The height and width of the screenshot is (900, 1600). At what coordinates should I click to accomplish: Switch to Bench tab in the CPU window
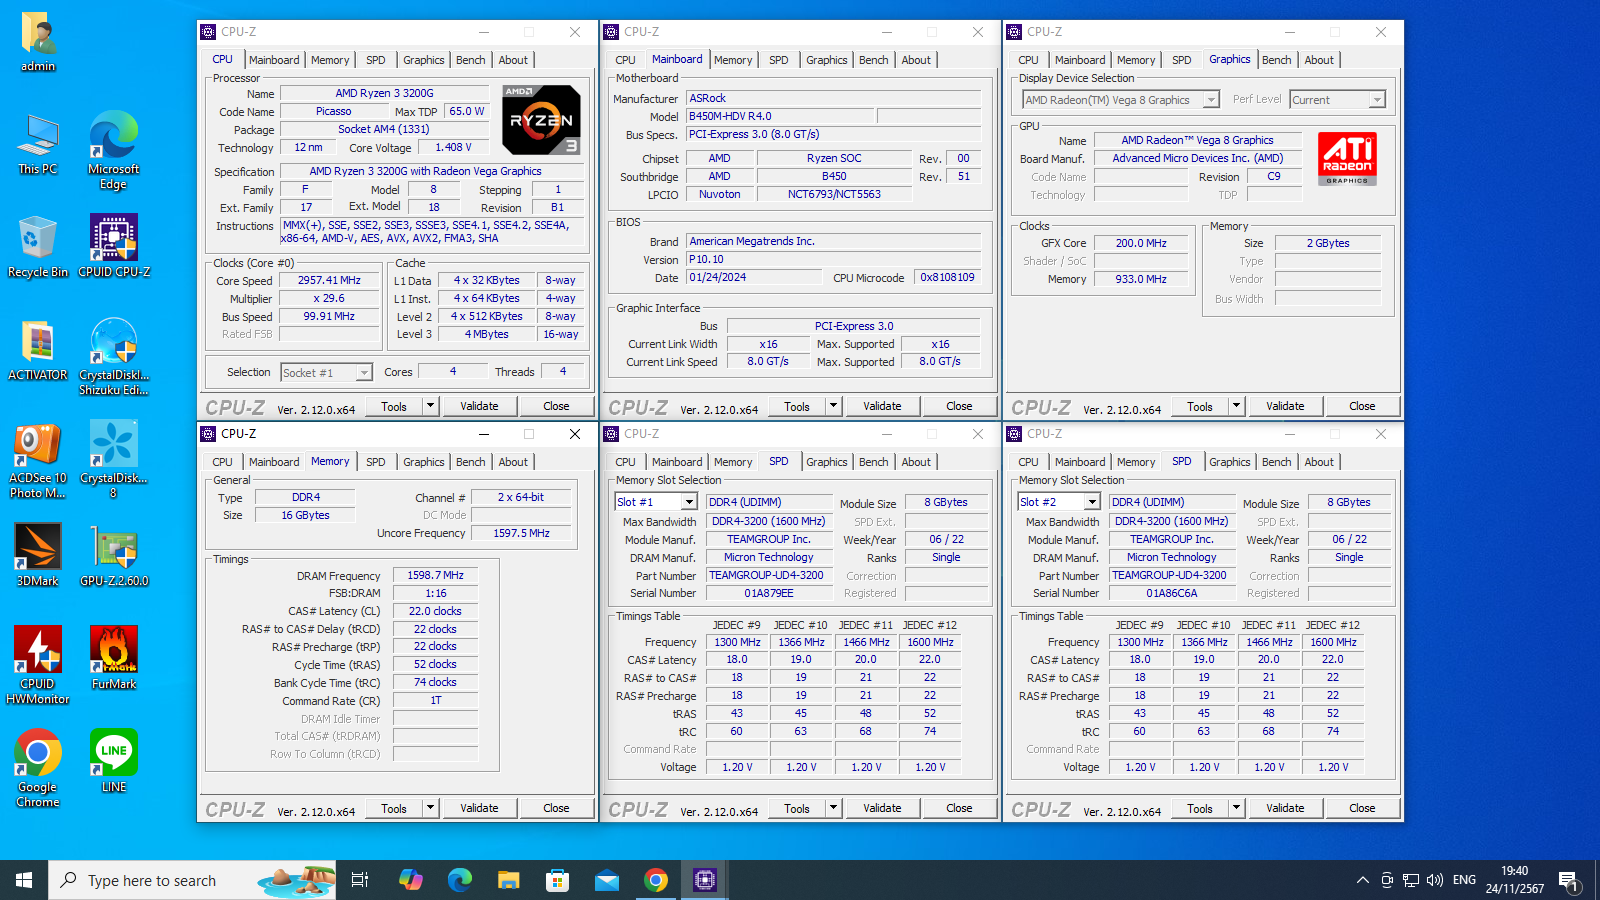tap(471, 60)
